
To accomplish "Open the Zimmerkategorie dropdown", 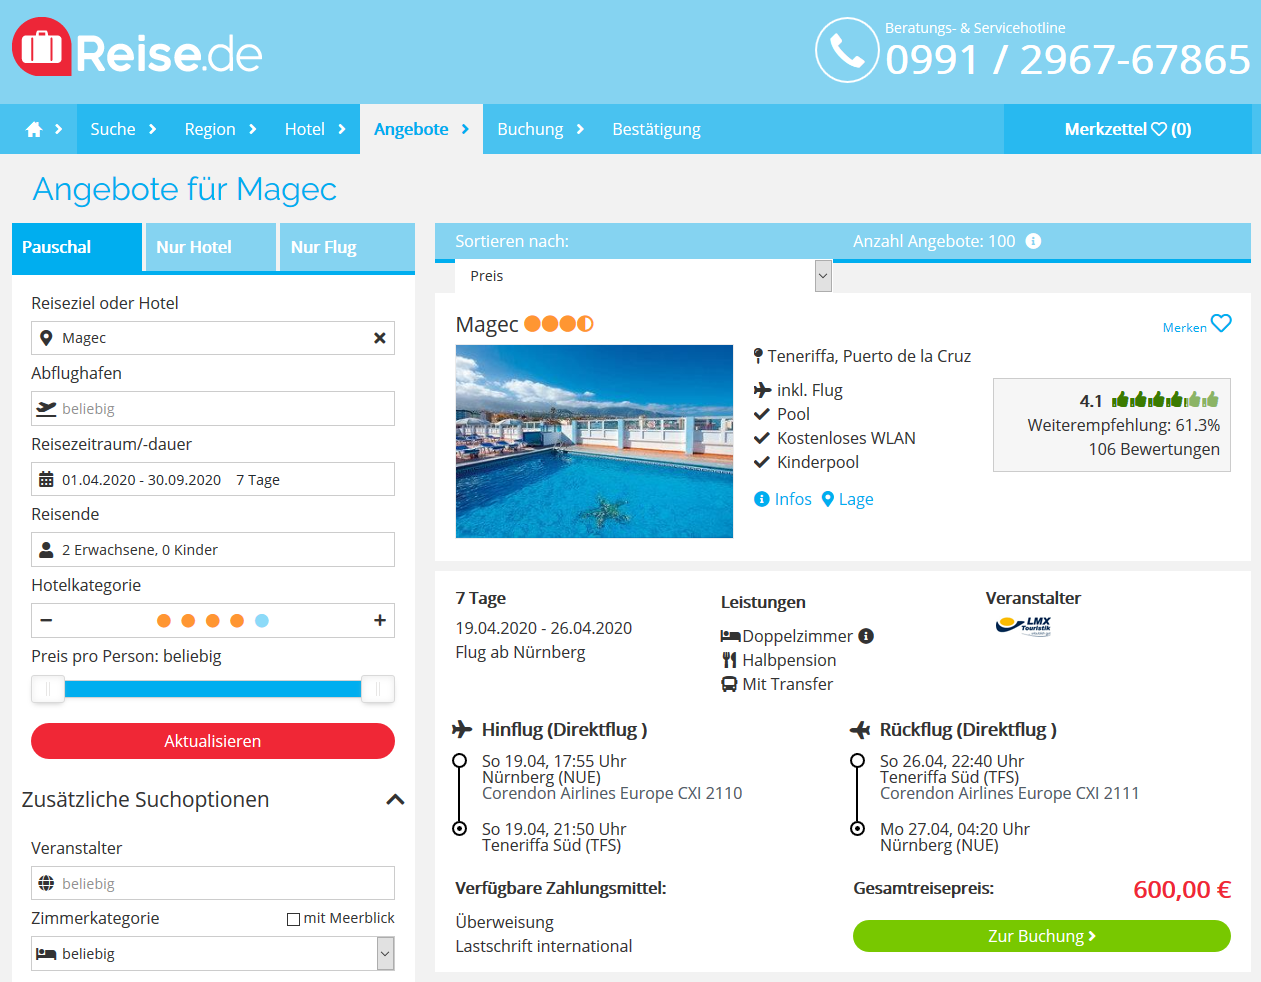I will [x=213, y=953].
